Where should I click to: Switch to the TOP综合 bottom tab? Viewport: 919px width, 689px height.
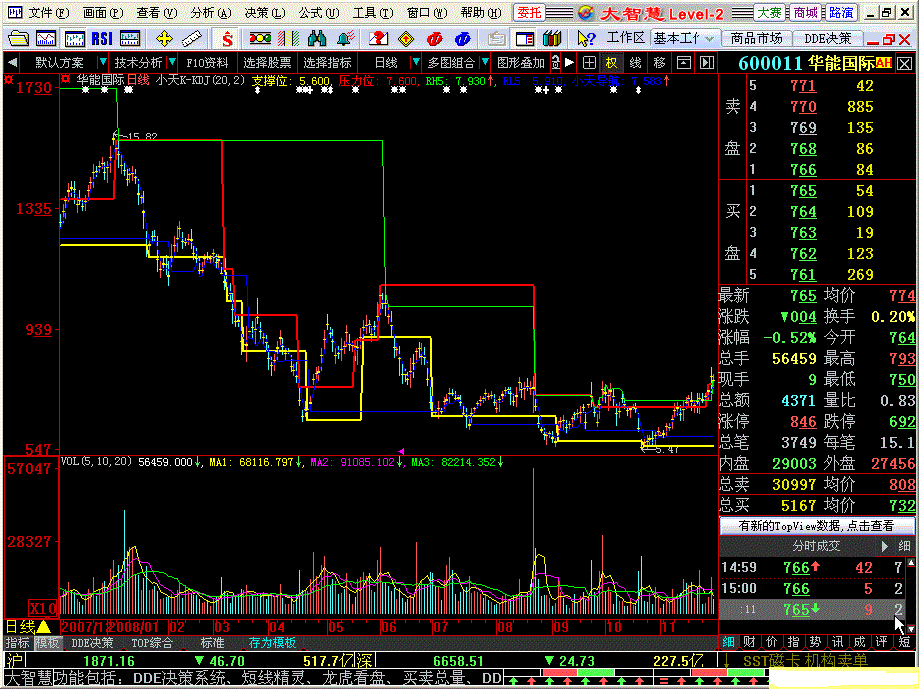pos(152,643)
